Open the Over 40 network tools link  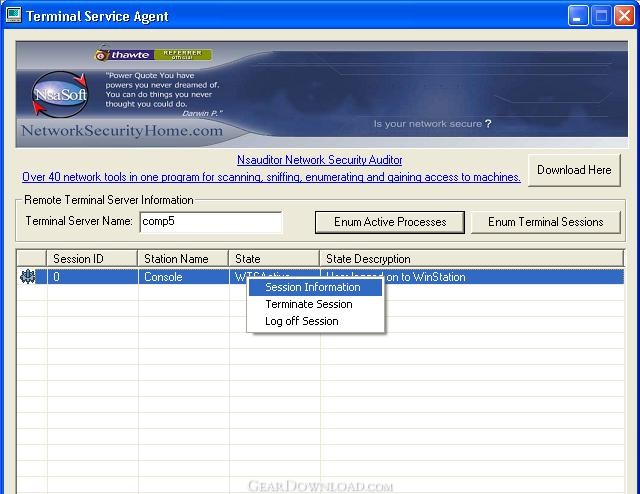click(x=271, y=177)
